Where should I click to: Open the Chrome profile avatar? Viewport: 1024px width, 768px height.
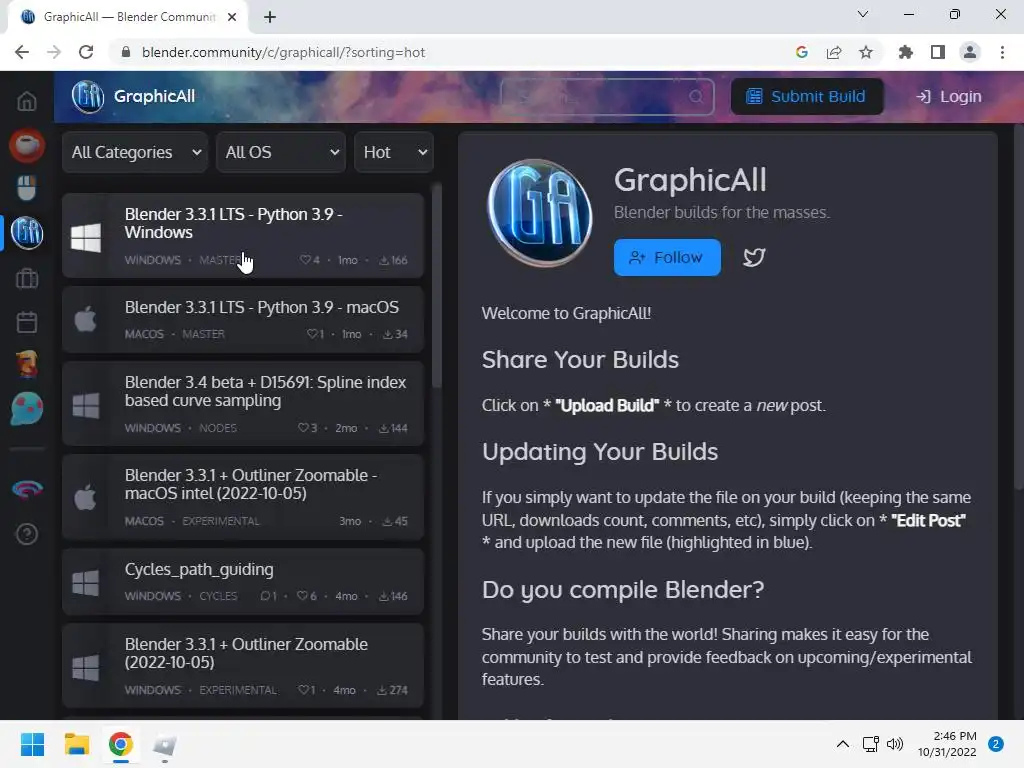point(970,52)
